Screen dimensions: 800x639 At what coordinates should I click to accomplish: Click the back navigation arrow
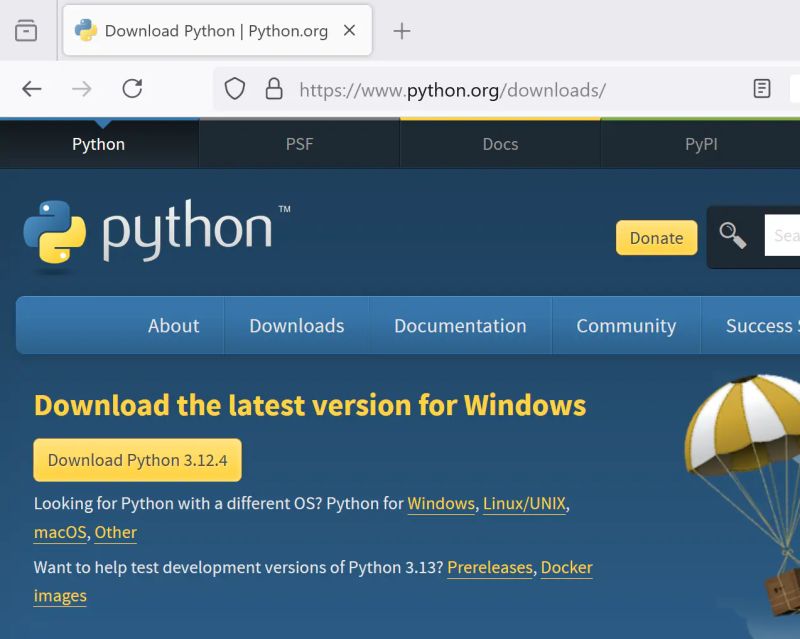coord(31,88)
